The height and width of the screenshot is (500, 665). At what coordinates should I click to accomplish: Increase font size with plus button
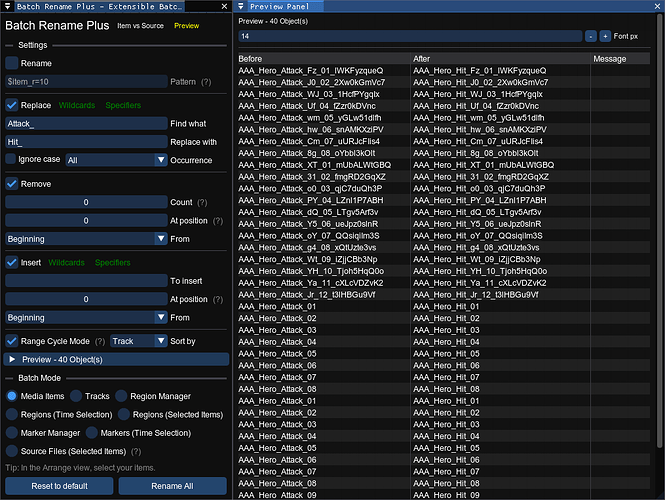[x=605, y=36]
